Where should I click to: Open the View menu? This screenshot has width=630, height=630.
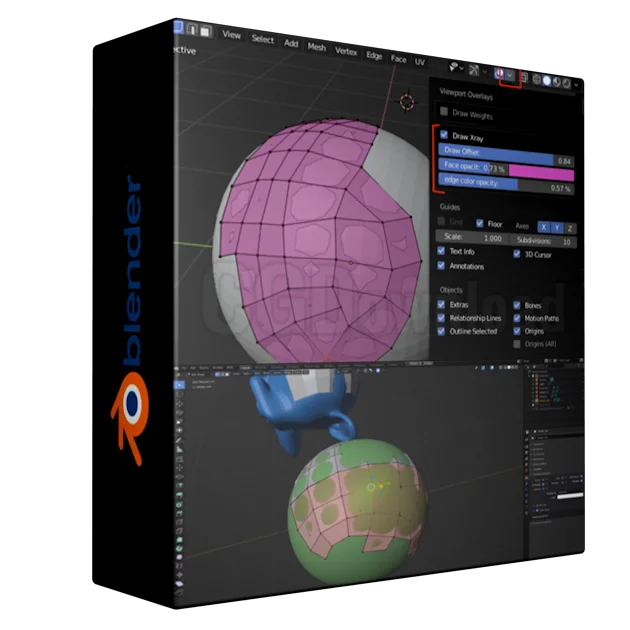(232, 35)
